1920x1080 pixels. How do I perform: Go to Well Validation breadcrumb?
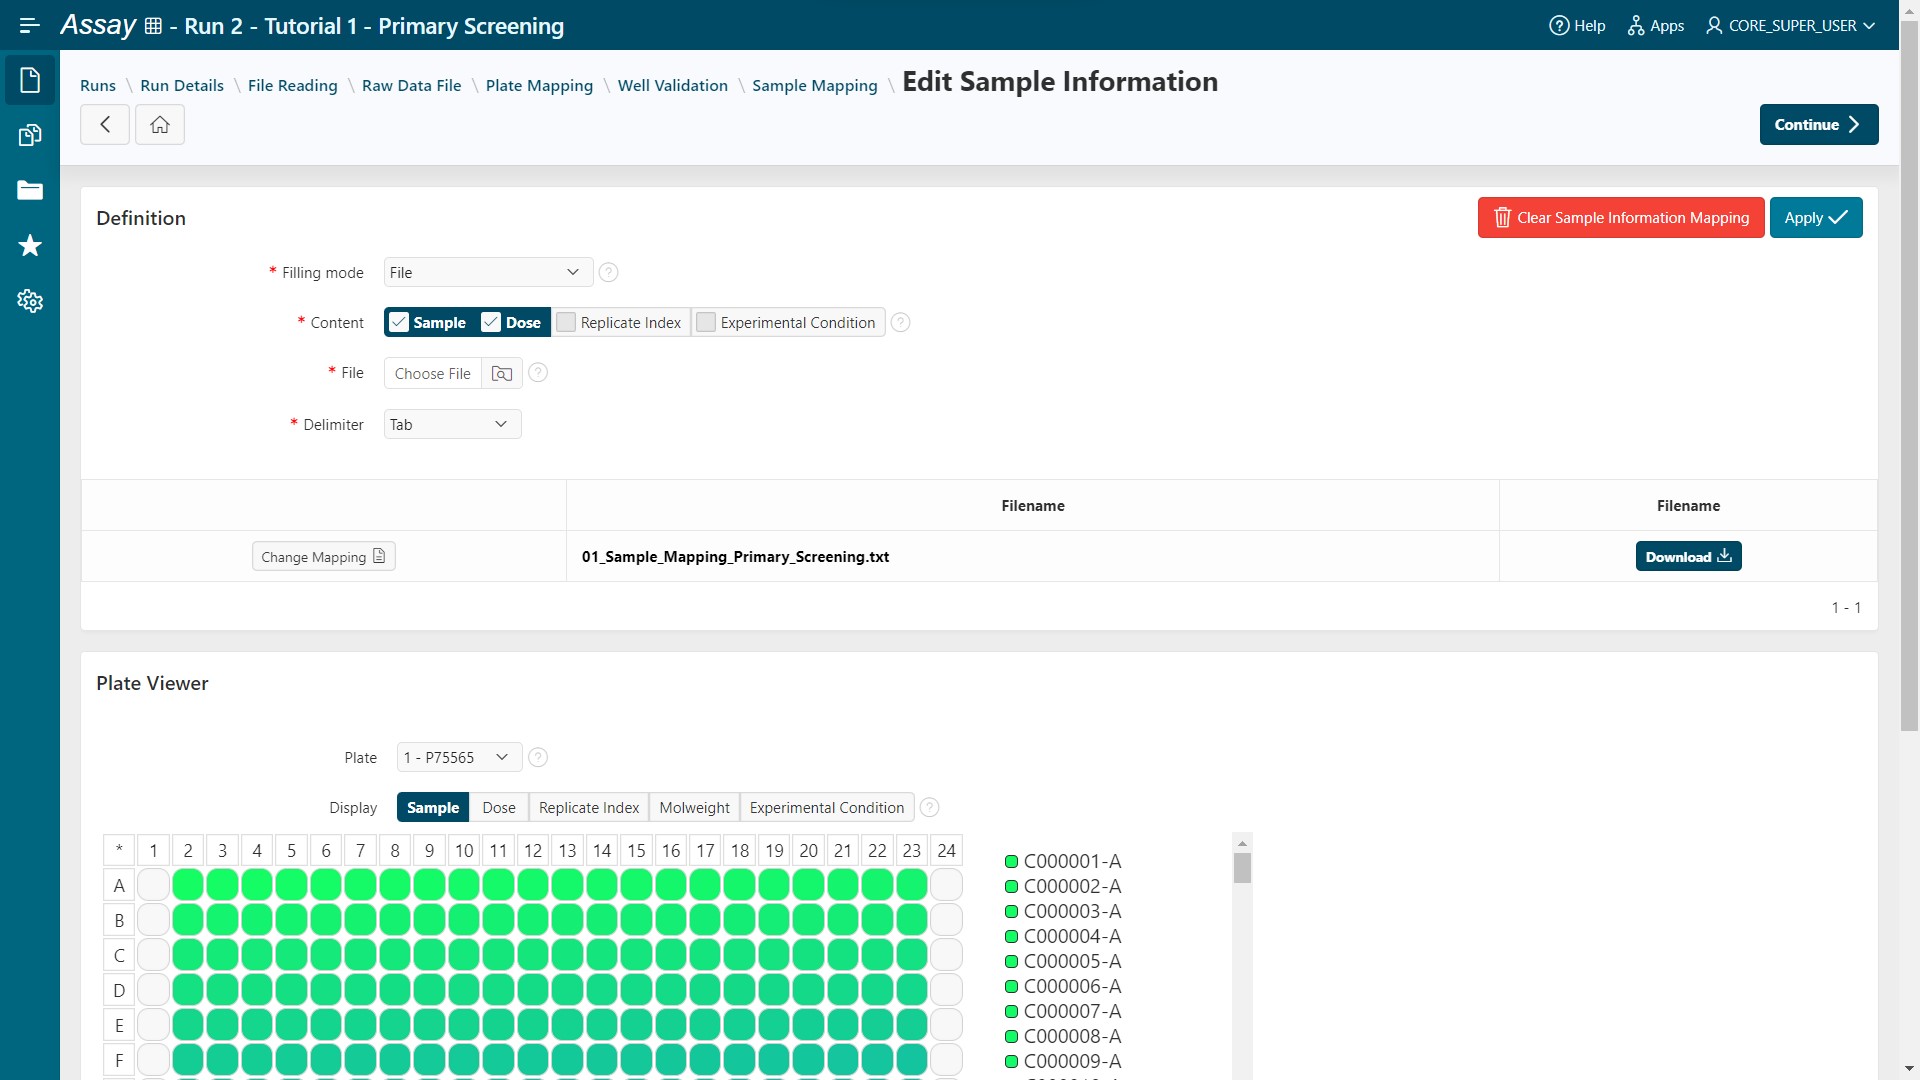(673, 86)
